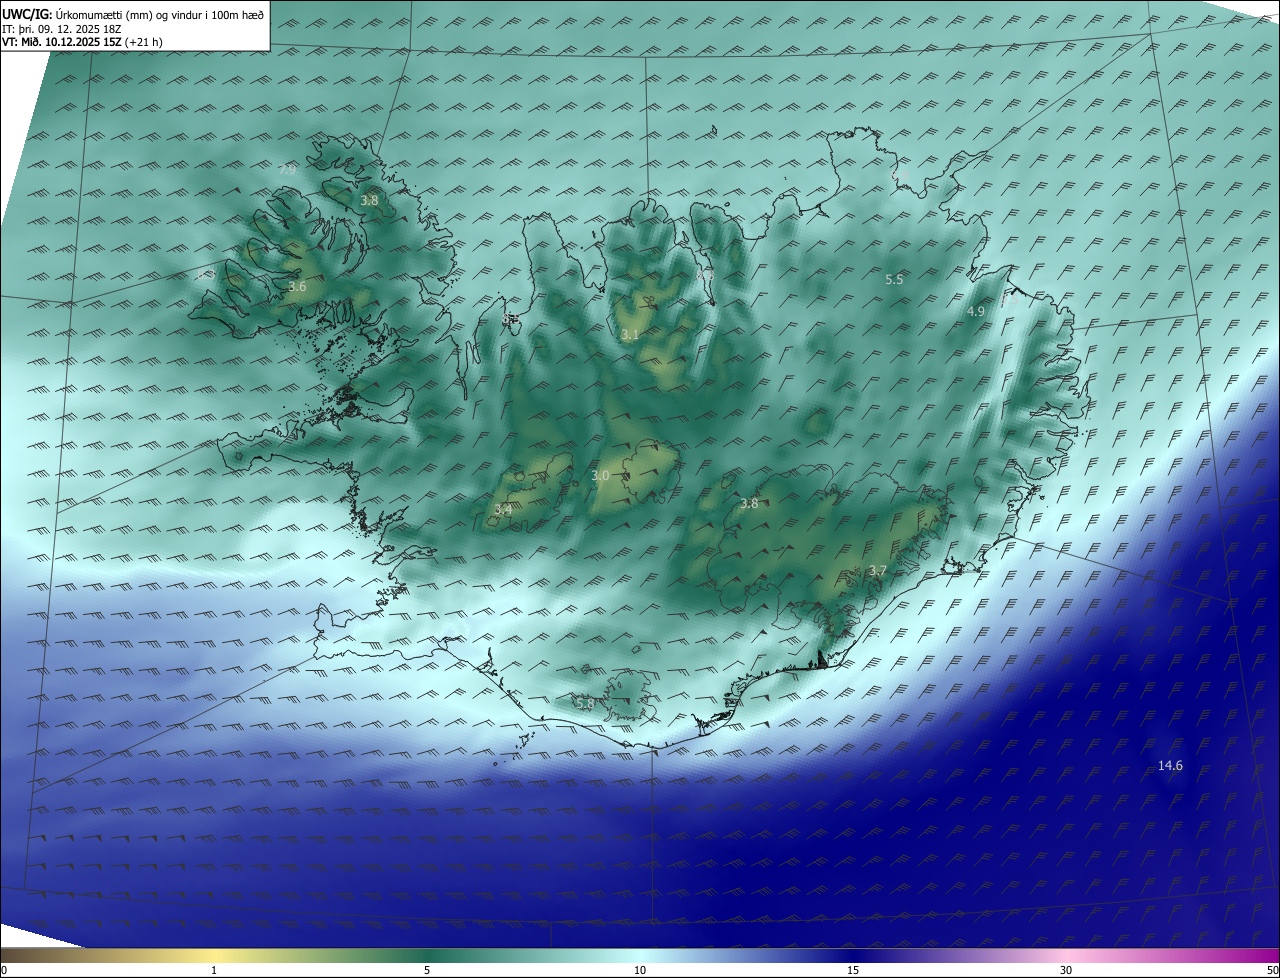
Task: Click the 0 tick on the color scale
Action: (x=4, y=970)
